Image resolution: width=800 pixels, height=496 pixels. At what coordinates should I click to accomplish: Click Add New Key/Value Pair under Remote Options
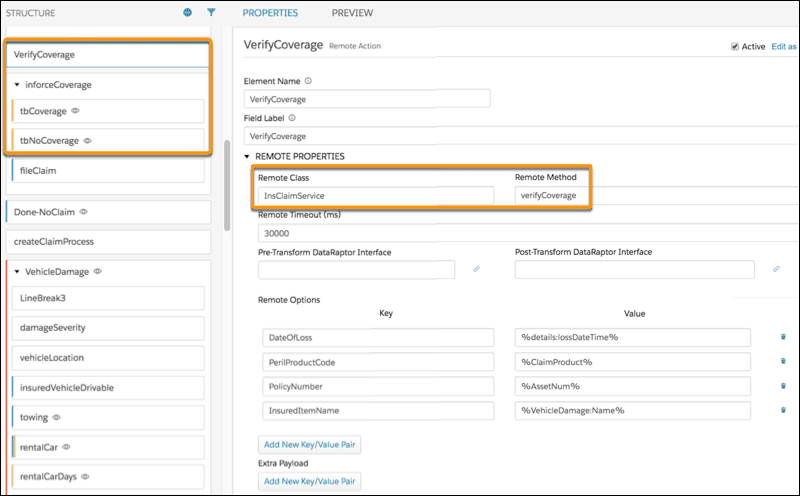[x=310, y=444]
